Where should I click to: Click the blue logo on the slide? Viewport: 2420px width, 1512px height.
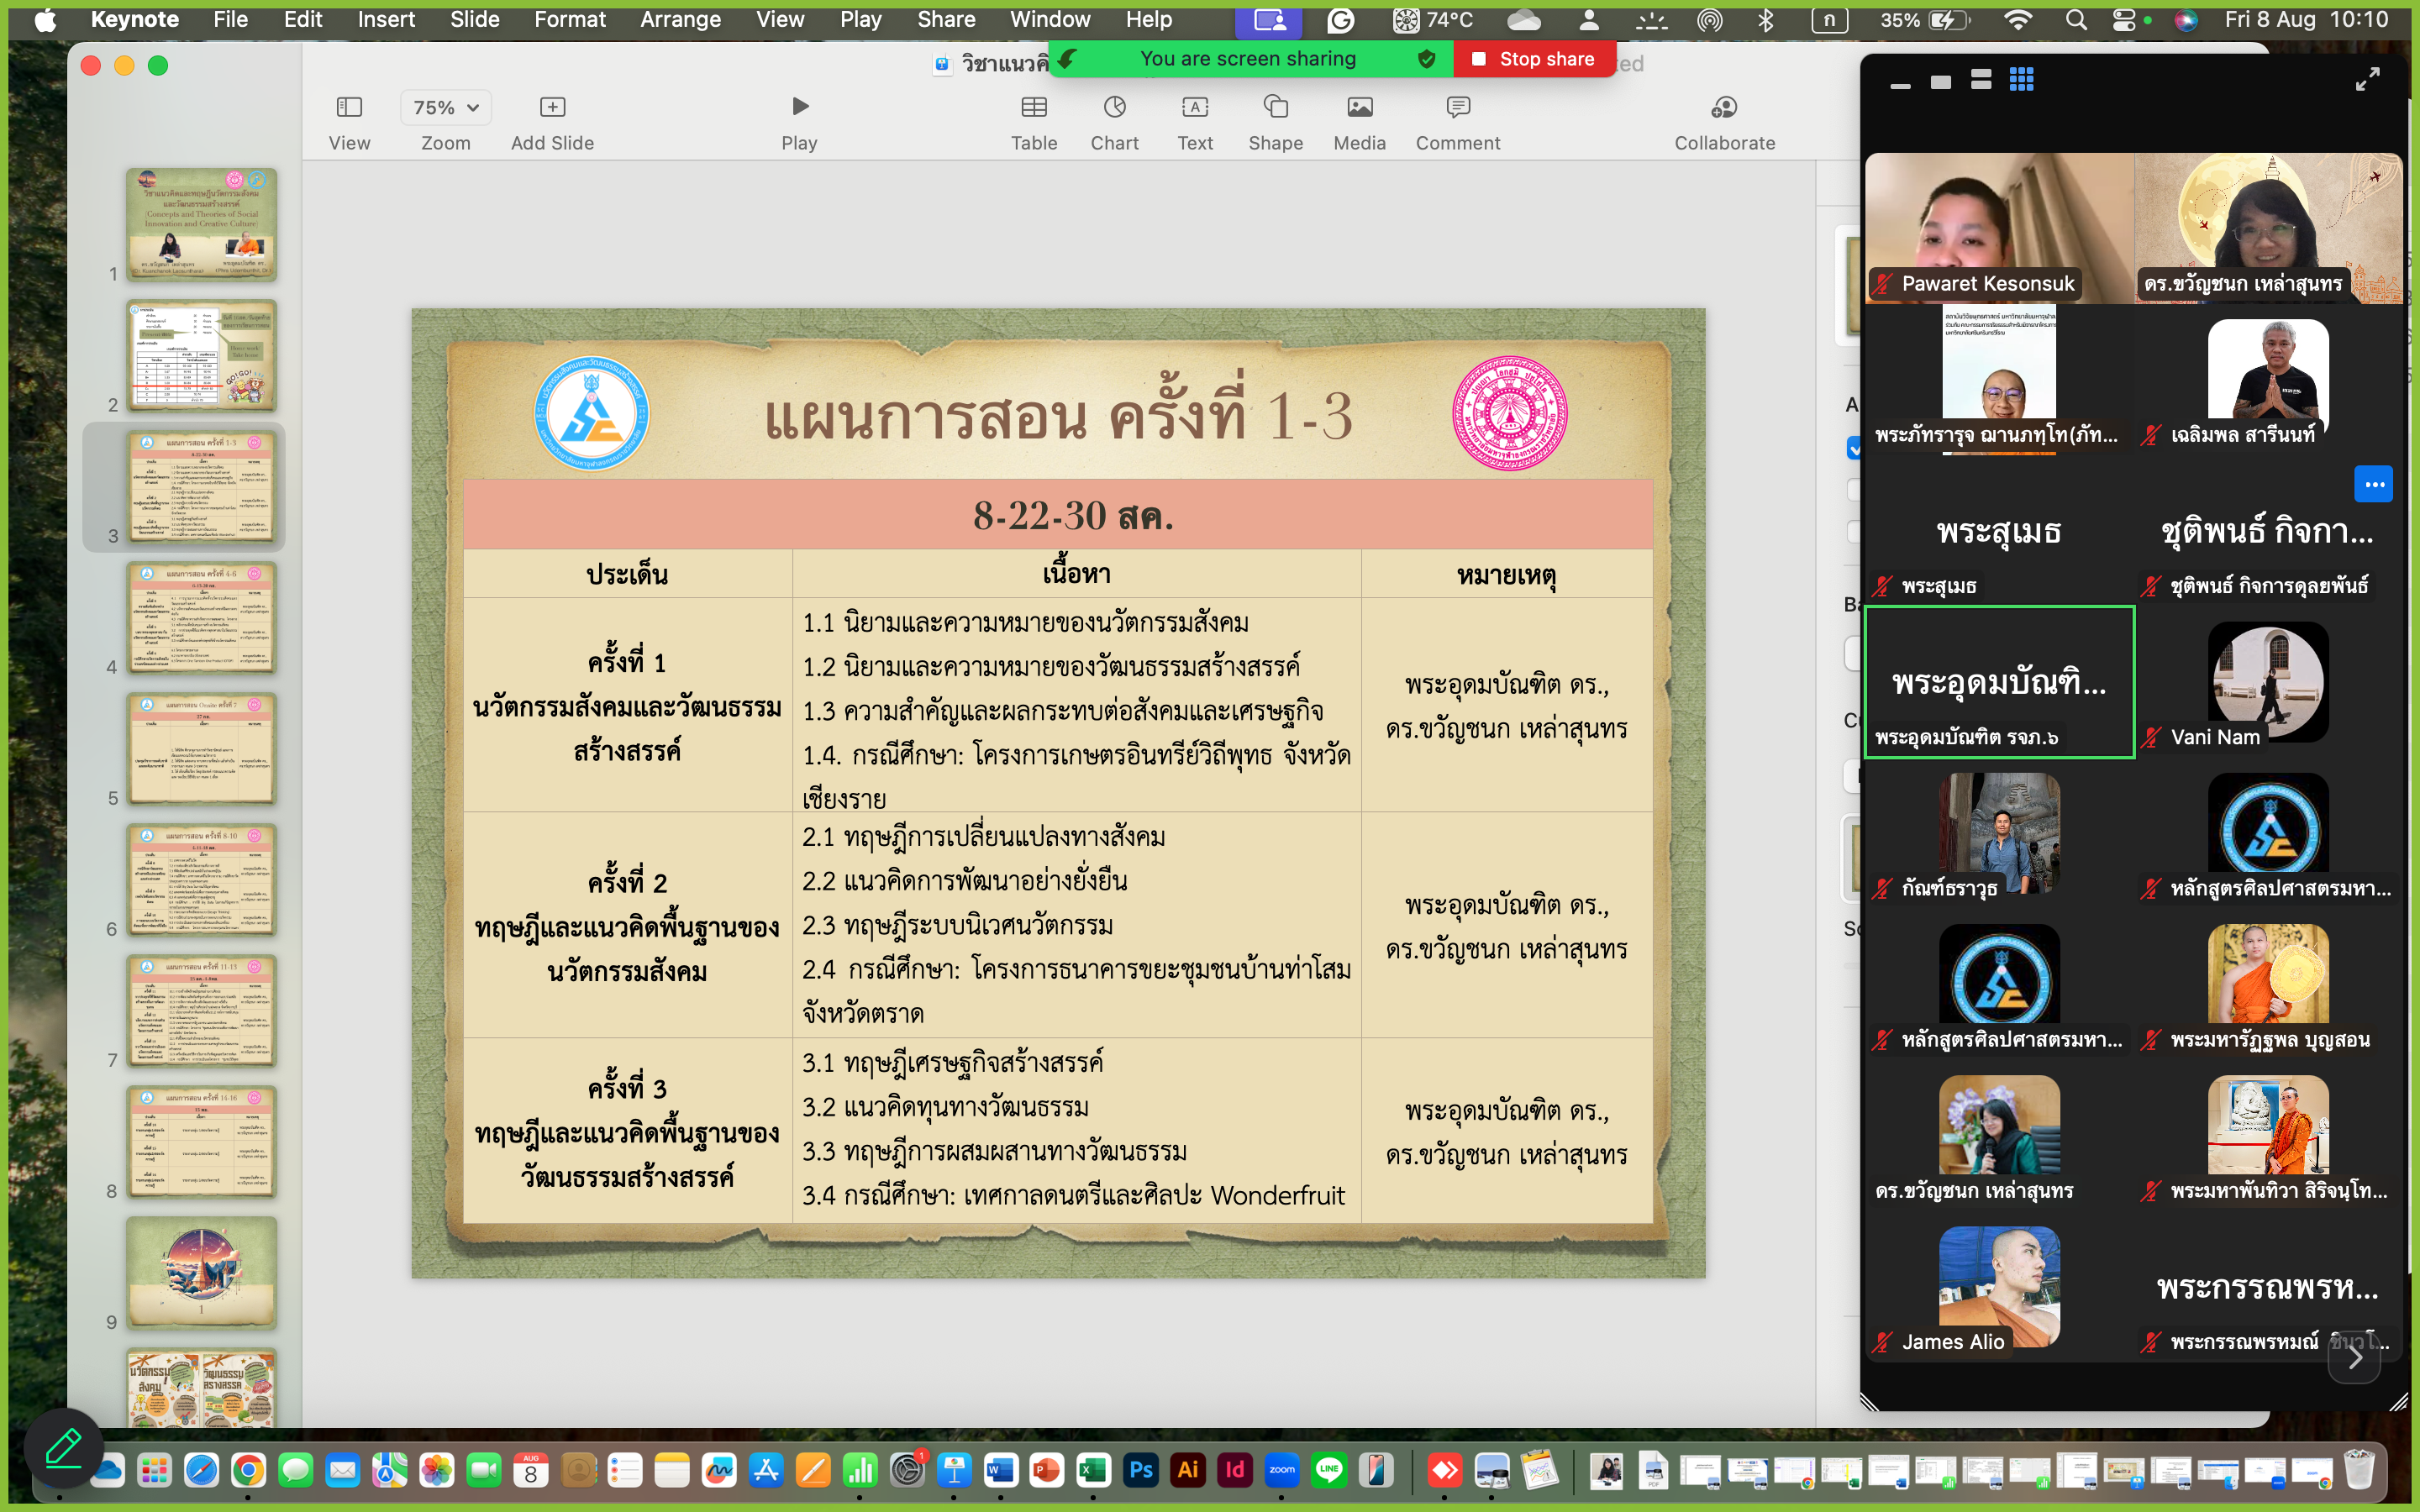[x=592, y=413]
